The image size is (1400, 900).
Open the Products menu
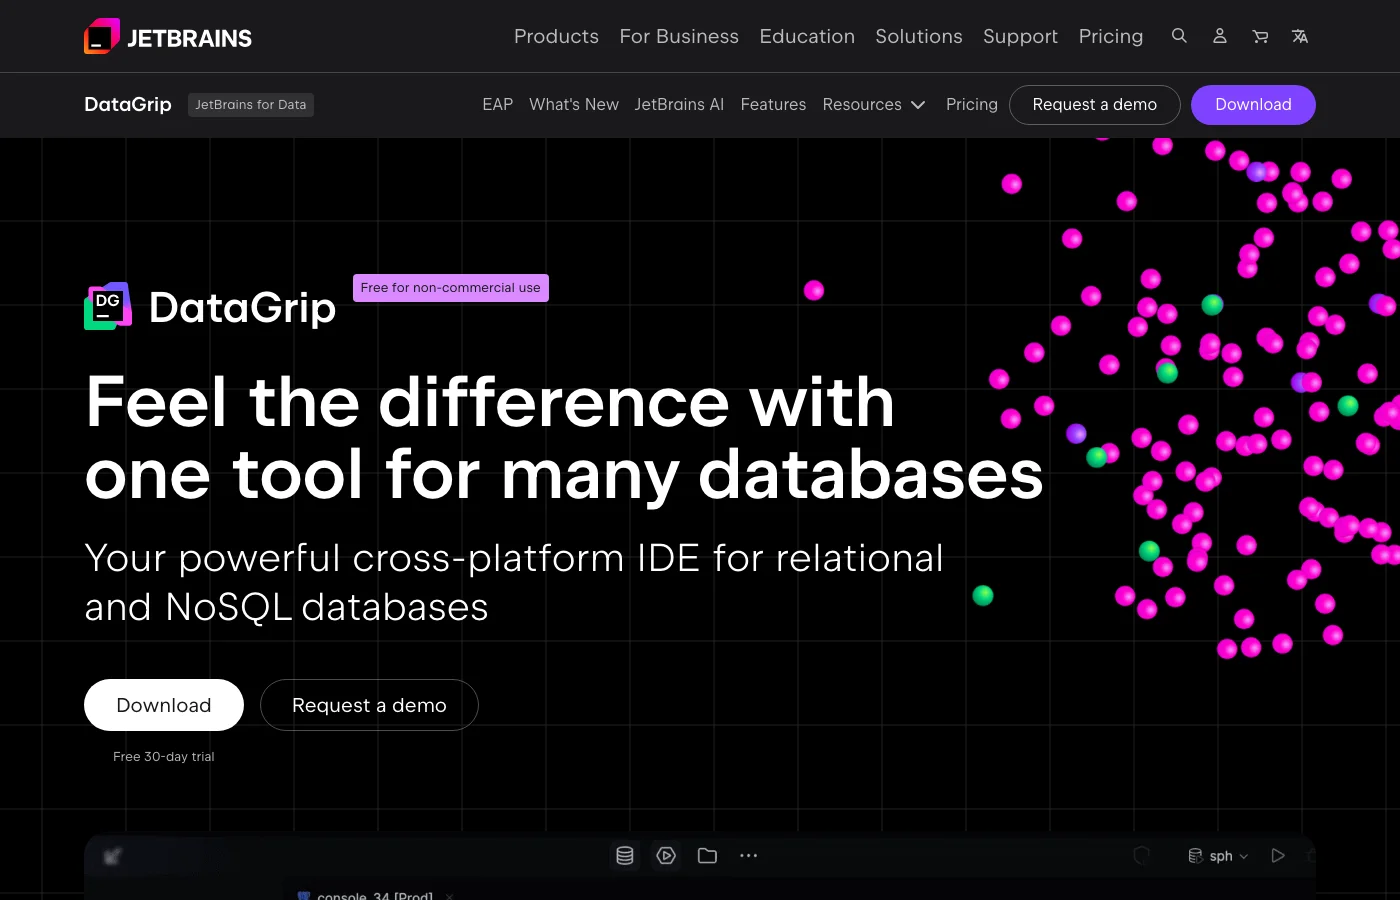pos(556,36)
